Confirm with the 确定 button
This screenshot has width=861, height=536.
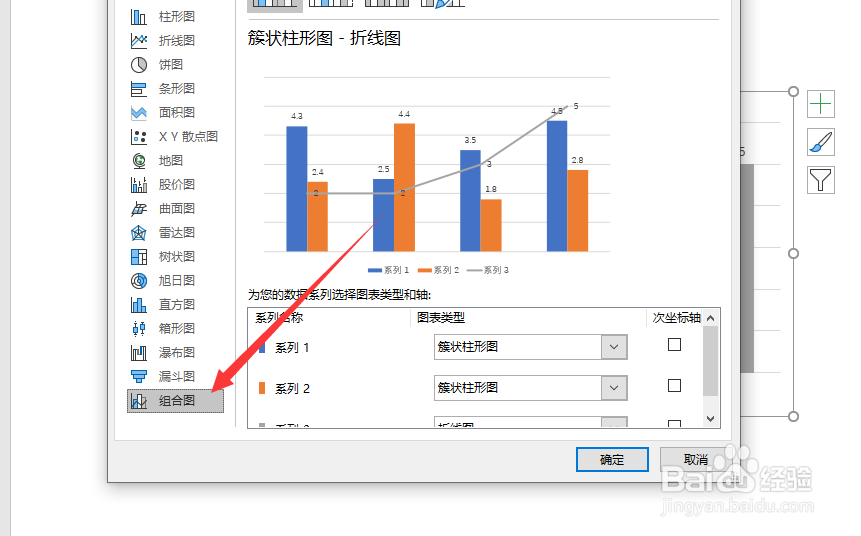click(612, 459)
